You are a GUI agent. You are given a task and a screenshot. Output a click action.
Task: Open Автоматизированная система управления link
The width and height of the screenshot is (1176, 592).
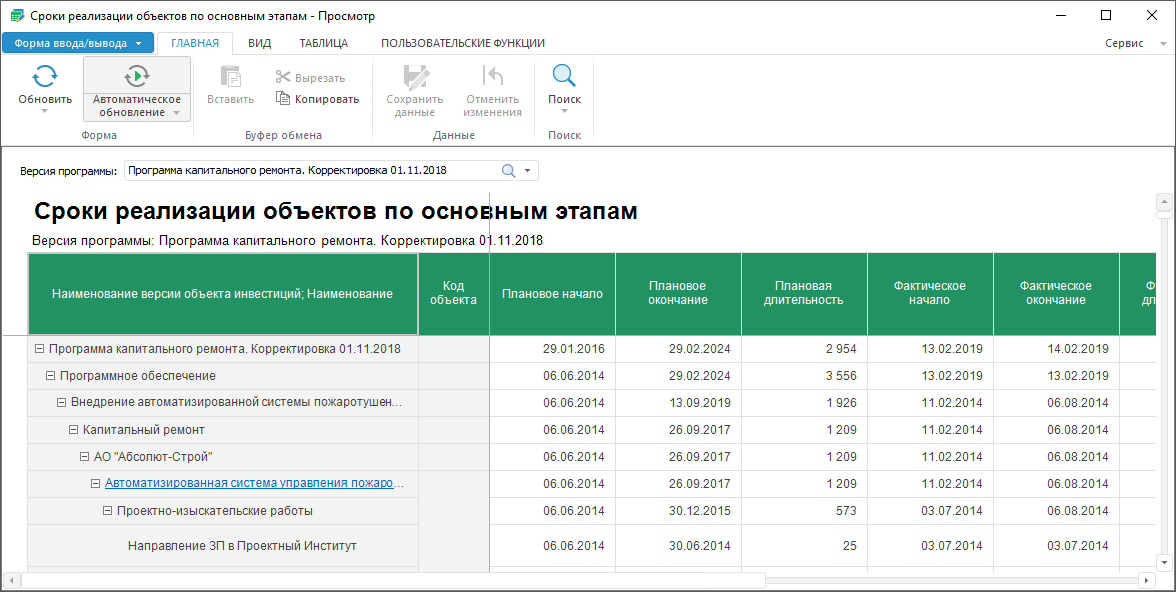[x=254, y=484]
